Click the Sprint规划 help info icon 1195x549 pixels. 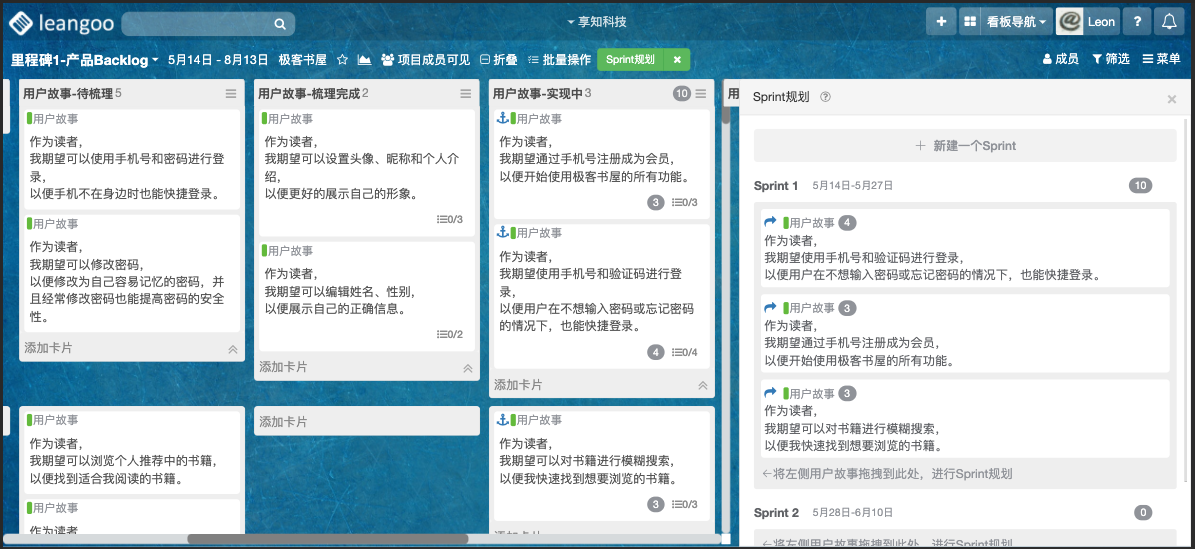point(825,97)
